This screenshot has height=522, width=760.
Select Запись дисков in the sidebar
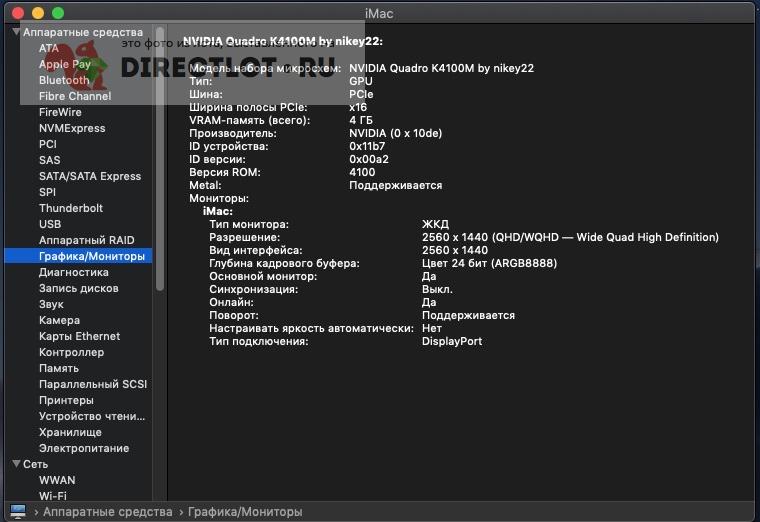click(79, 288)
